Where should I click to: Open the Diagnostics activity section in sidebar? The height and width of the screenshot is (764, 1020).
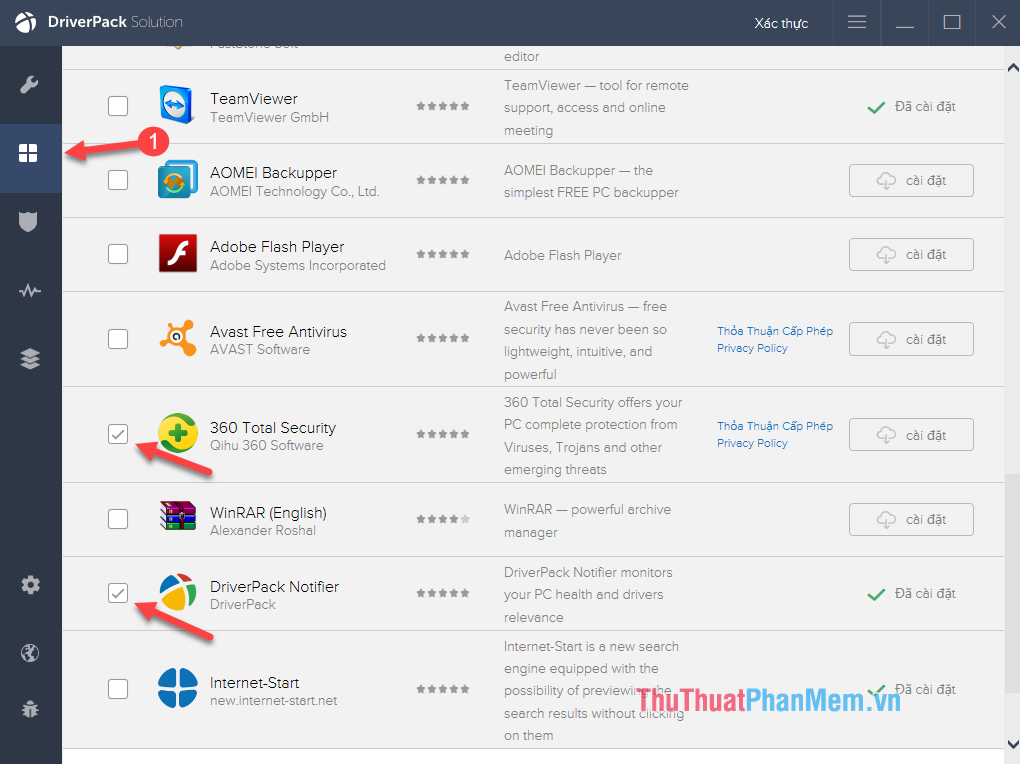coord(30,290)
